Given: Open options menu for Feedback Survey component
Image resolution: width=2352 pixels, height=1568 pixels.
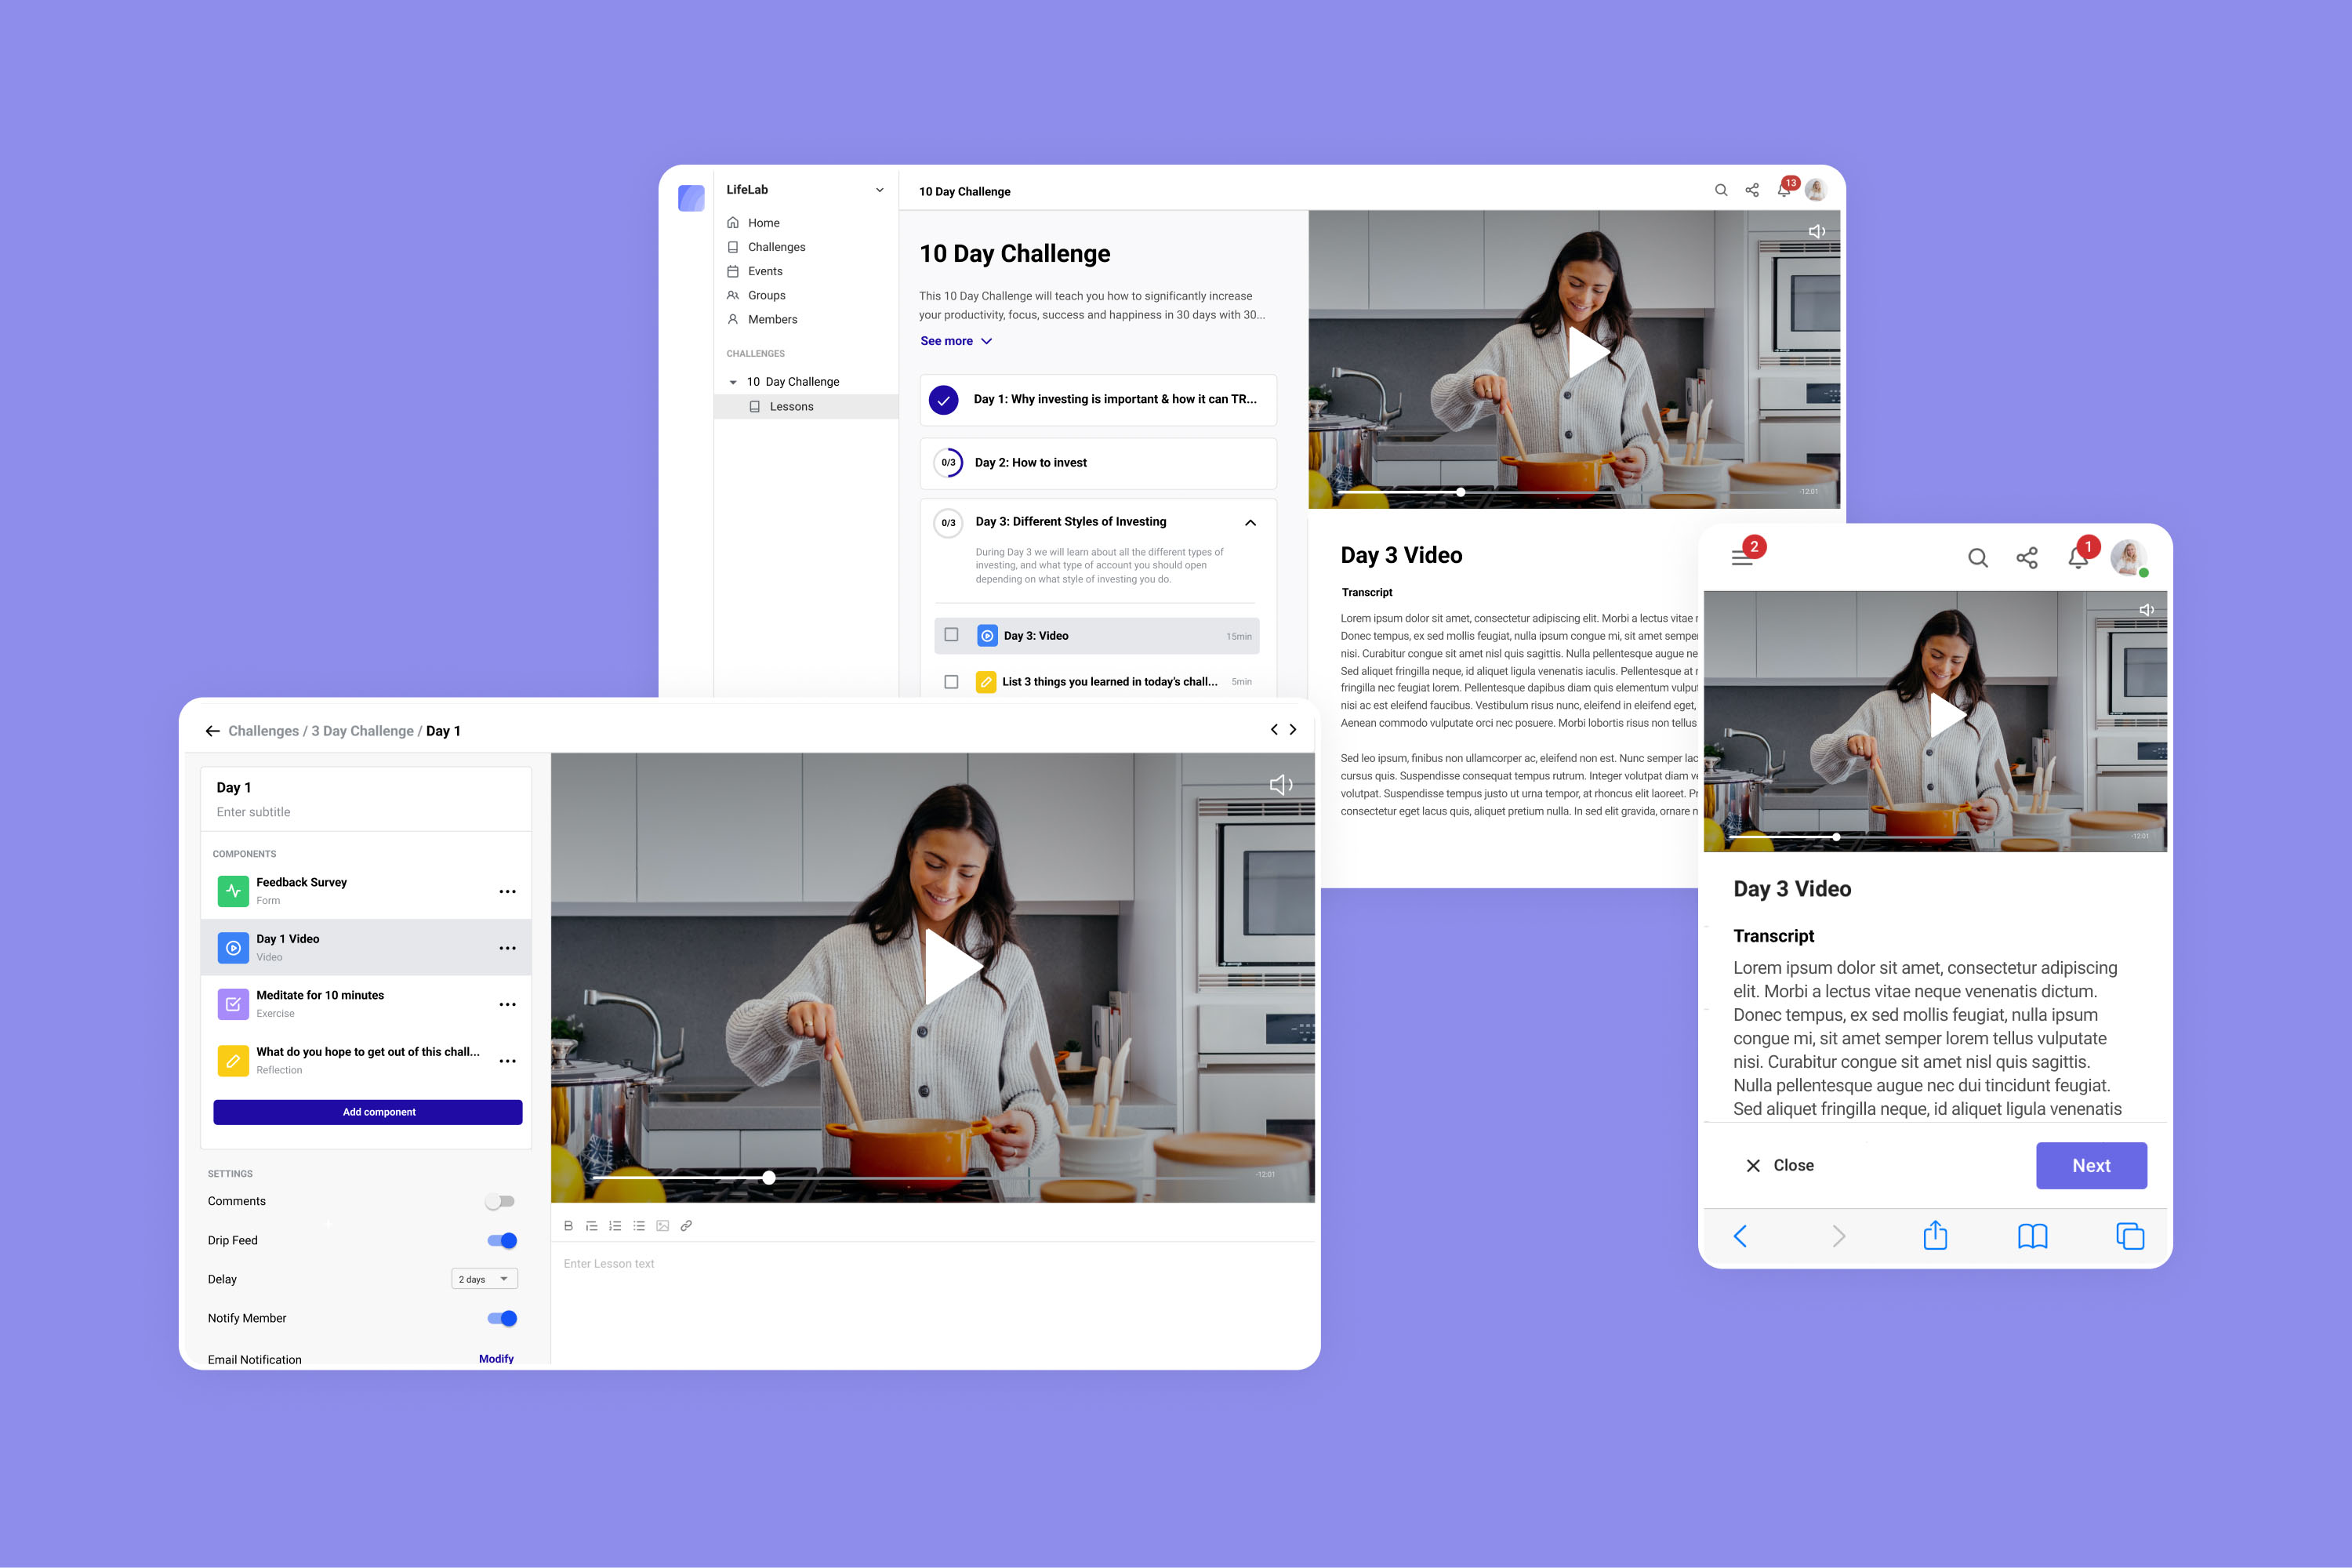Looking at the screenshot, I should [507, 891].
